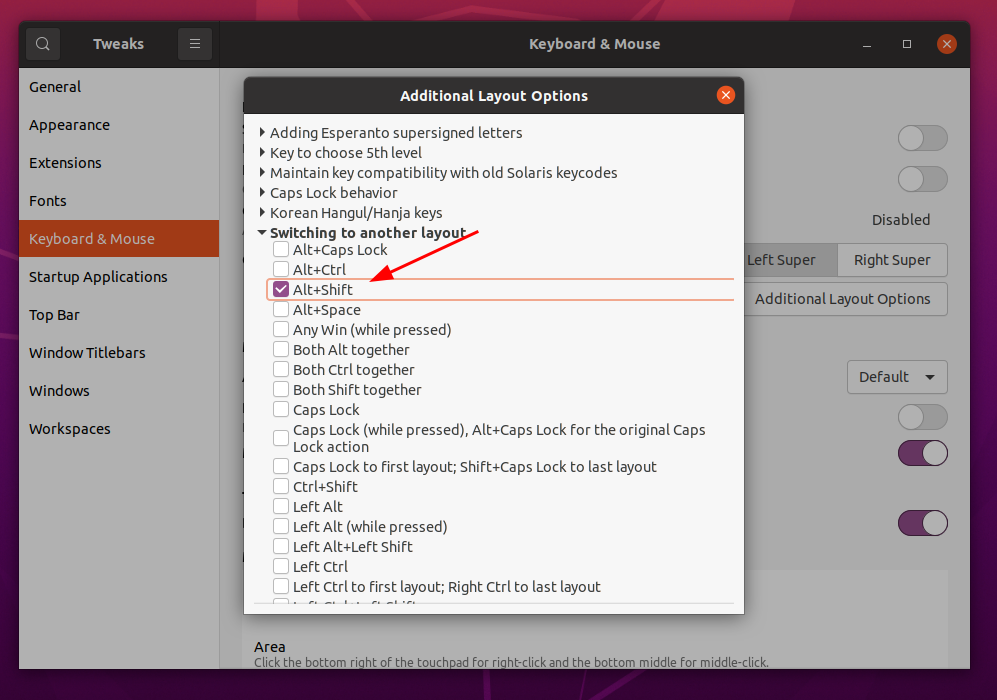Expand Caps Lock behavior section
Image resolution: width=997 pixels, height=700 pixels.
(263, 193)
